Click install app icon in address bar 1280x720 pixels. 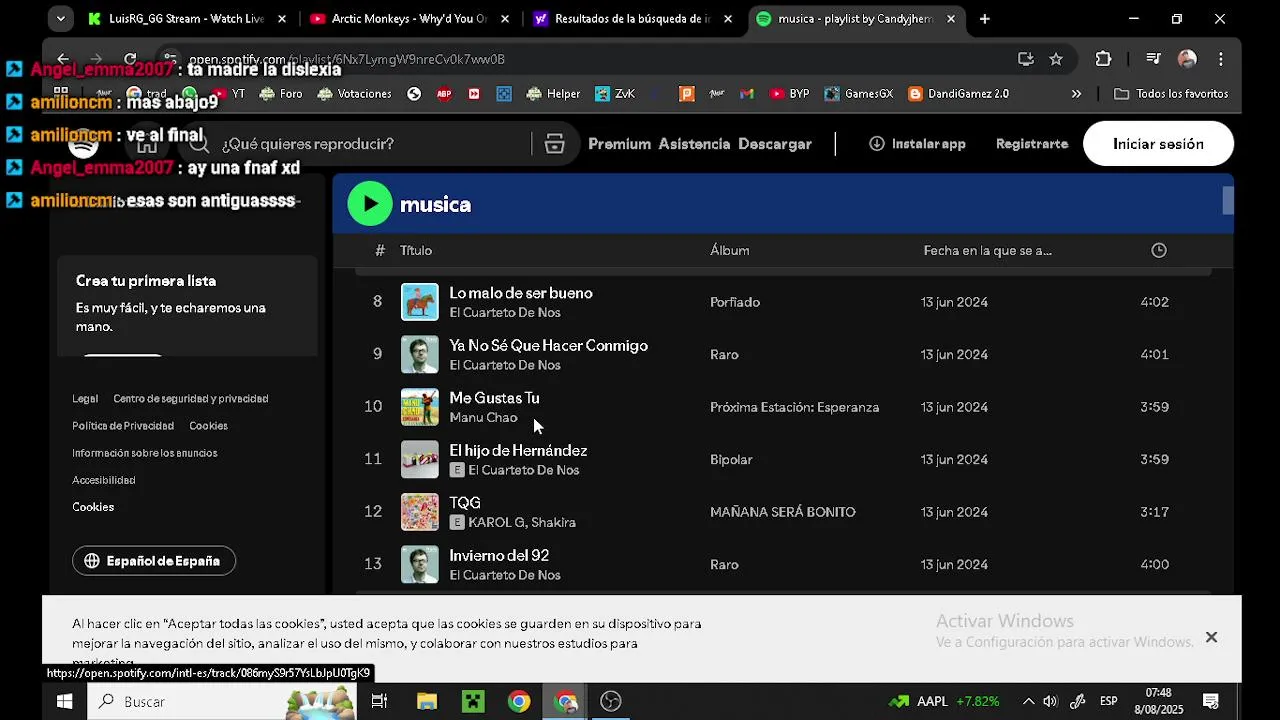[1025, 59]
